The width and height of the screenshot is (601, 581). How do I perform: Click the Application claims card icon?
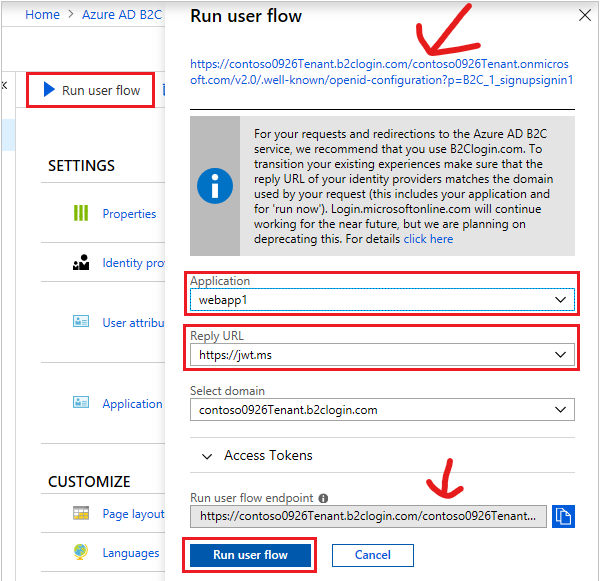(x=81, y=402)
